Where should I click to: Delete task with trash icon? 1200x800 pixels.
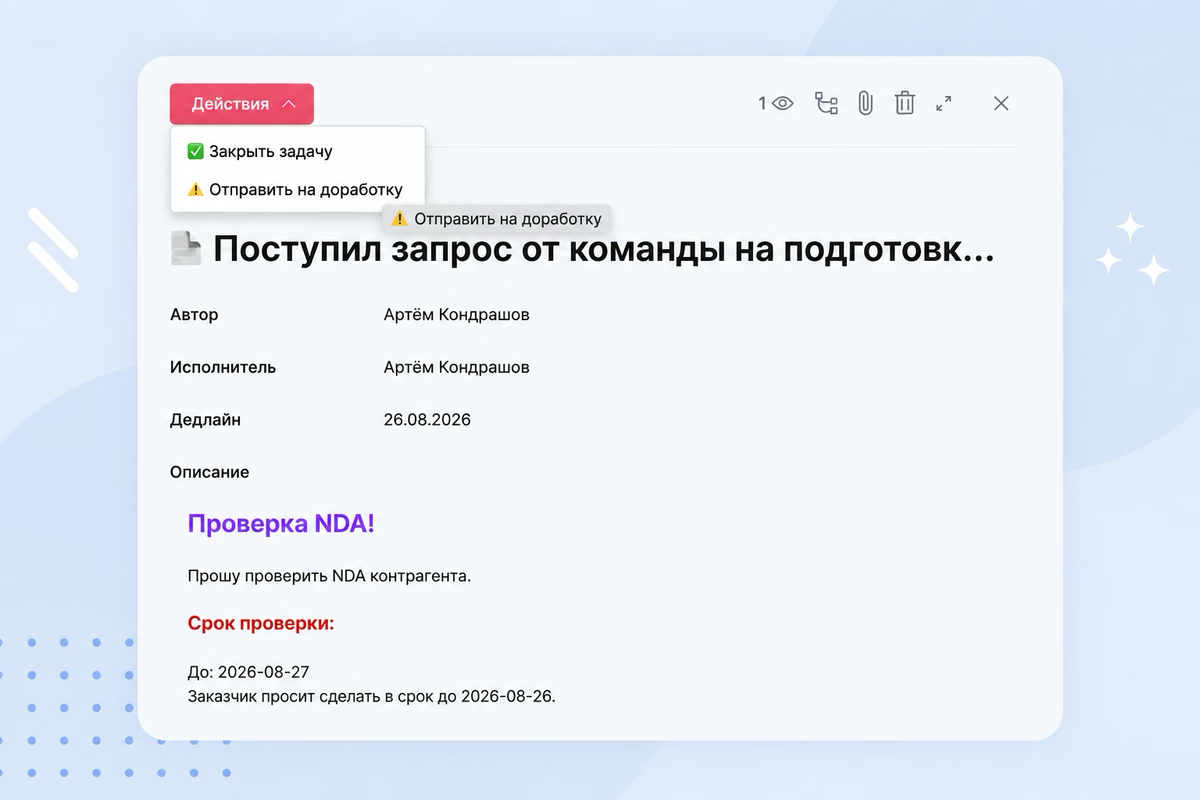coord(904,103)
